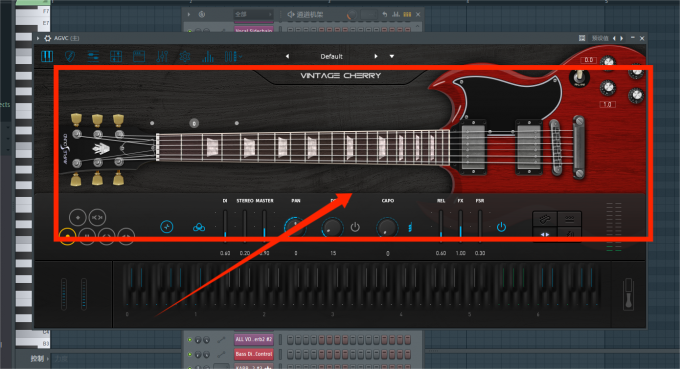This screenshot has width=680, height=369.
Task: Select the ALL VO..erb2 #2 channel button
Action: click(254, 340)
